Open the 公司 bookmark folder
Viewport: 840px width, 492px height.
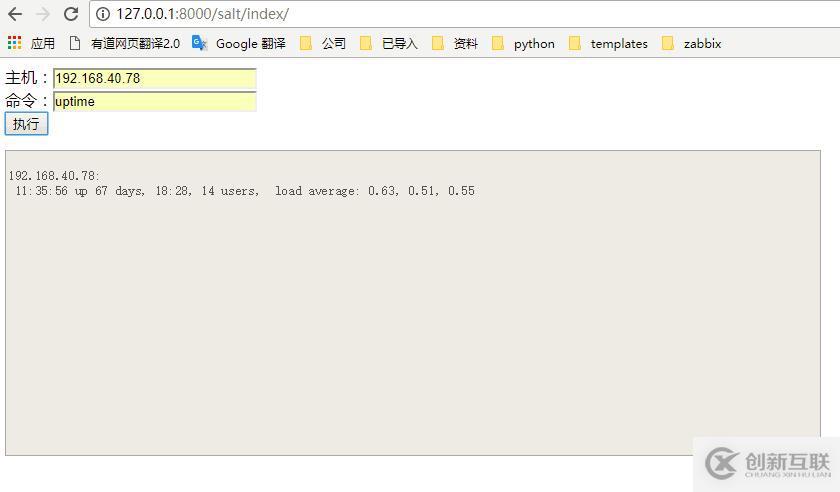pyautogui.click(x=322, y=43)
